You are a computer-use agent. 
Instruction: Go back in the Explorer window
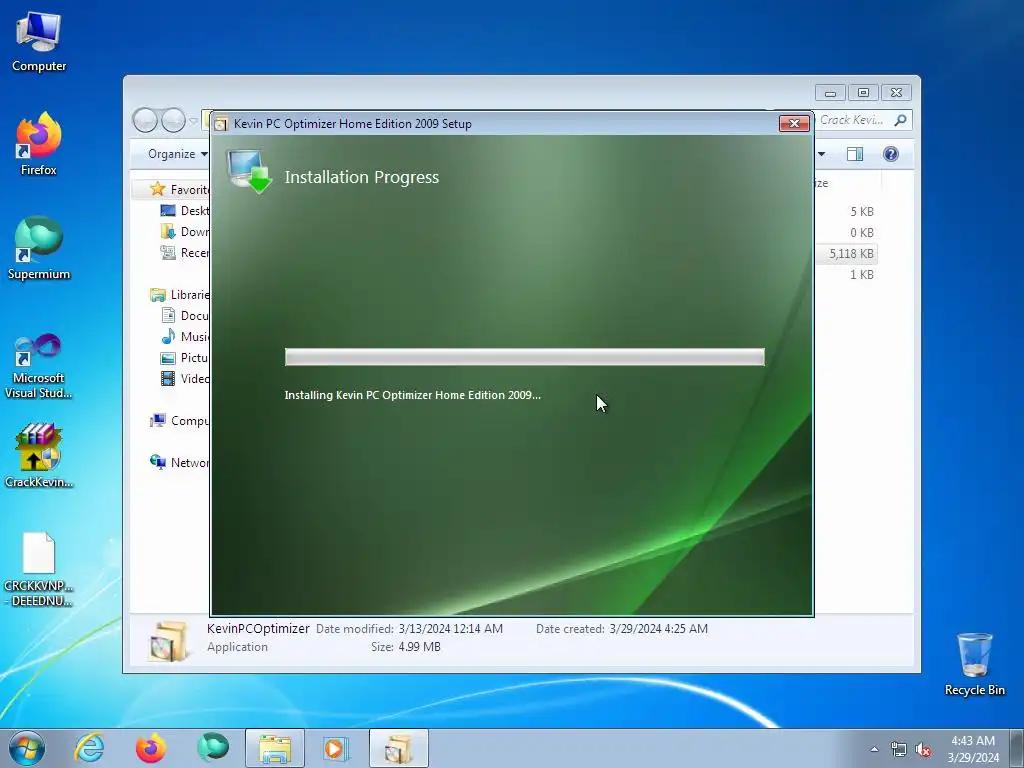[145, 120]
